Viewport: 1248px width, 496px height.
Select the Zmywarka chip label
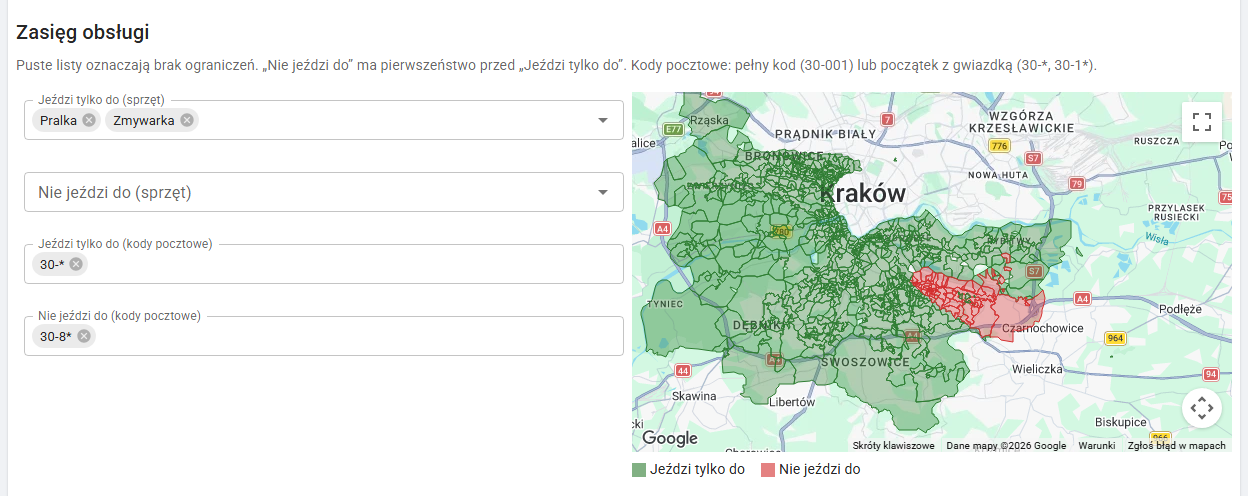[144, 120]
